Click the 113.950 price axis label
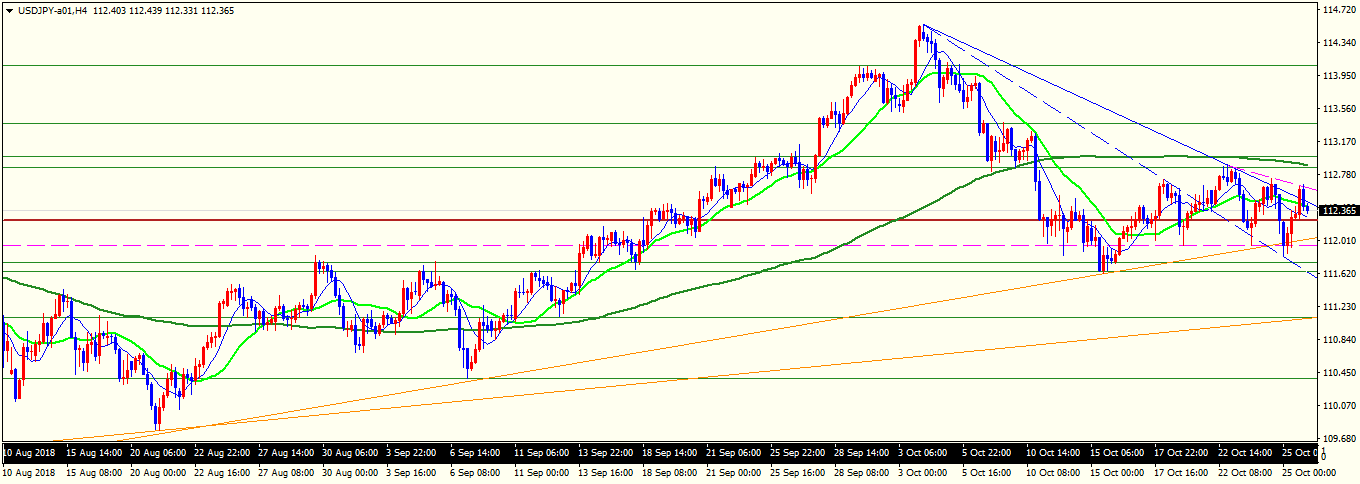Image resolution: width=1360 pixels, height=484 pixels. [x=1338, y=76]
